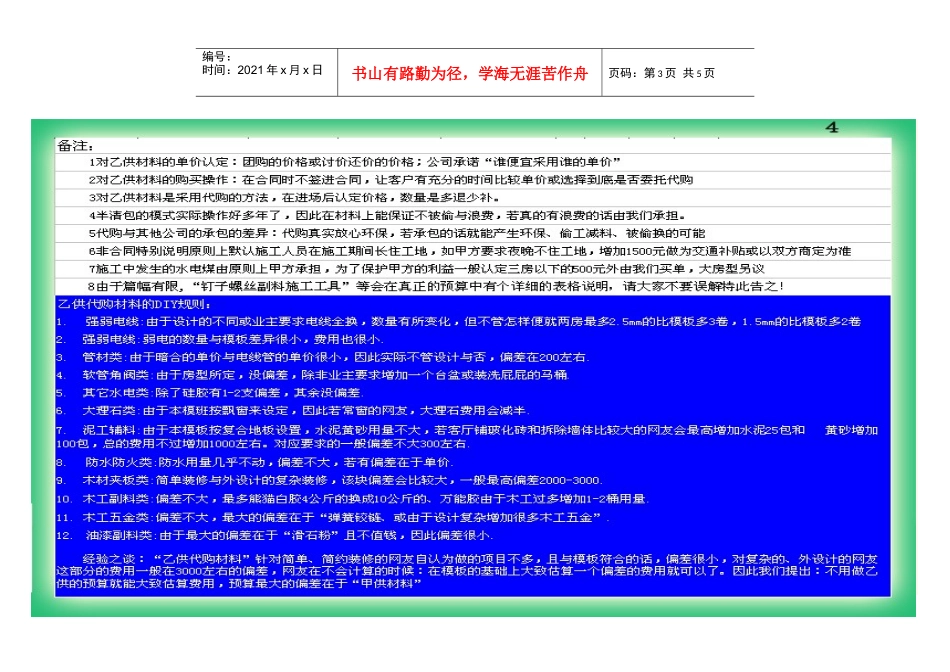Click rule 1 line '强弱电线:由于设计的不同'
The width and height of the screenshot is (950, 672).
pos(459,322)
